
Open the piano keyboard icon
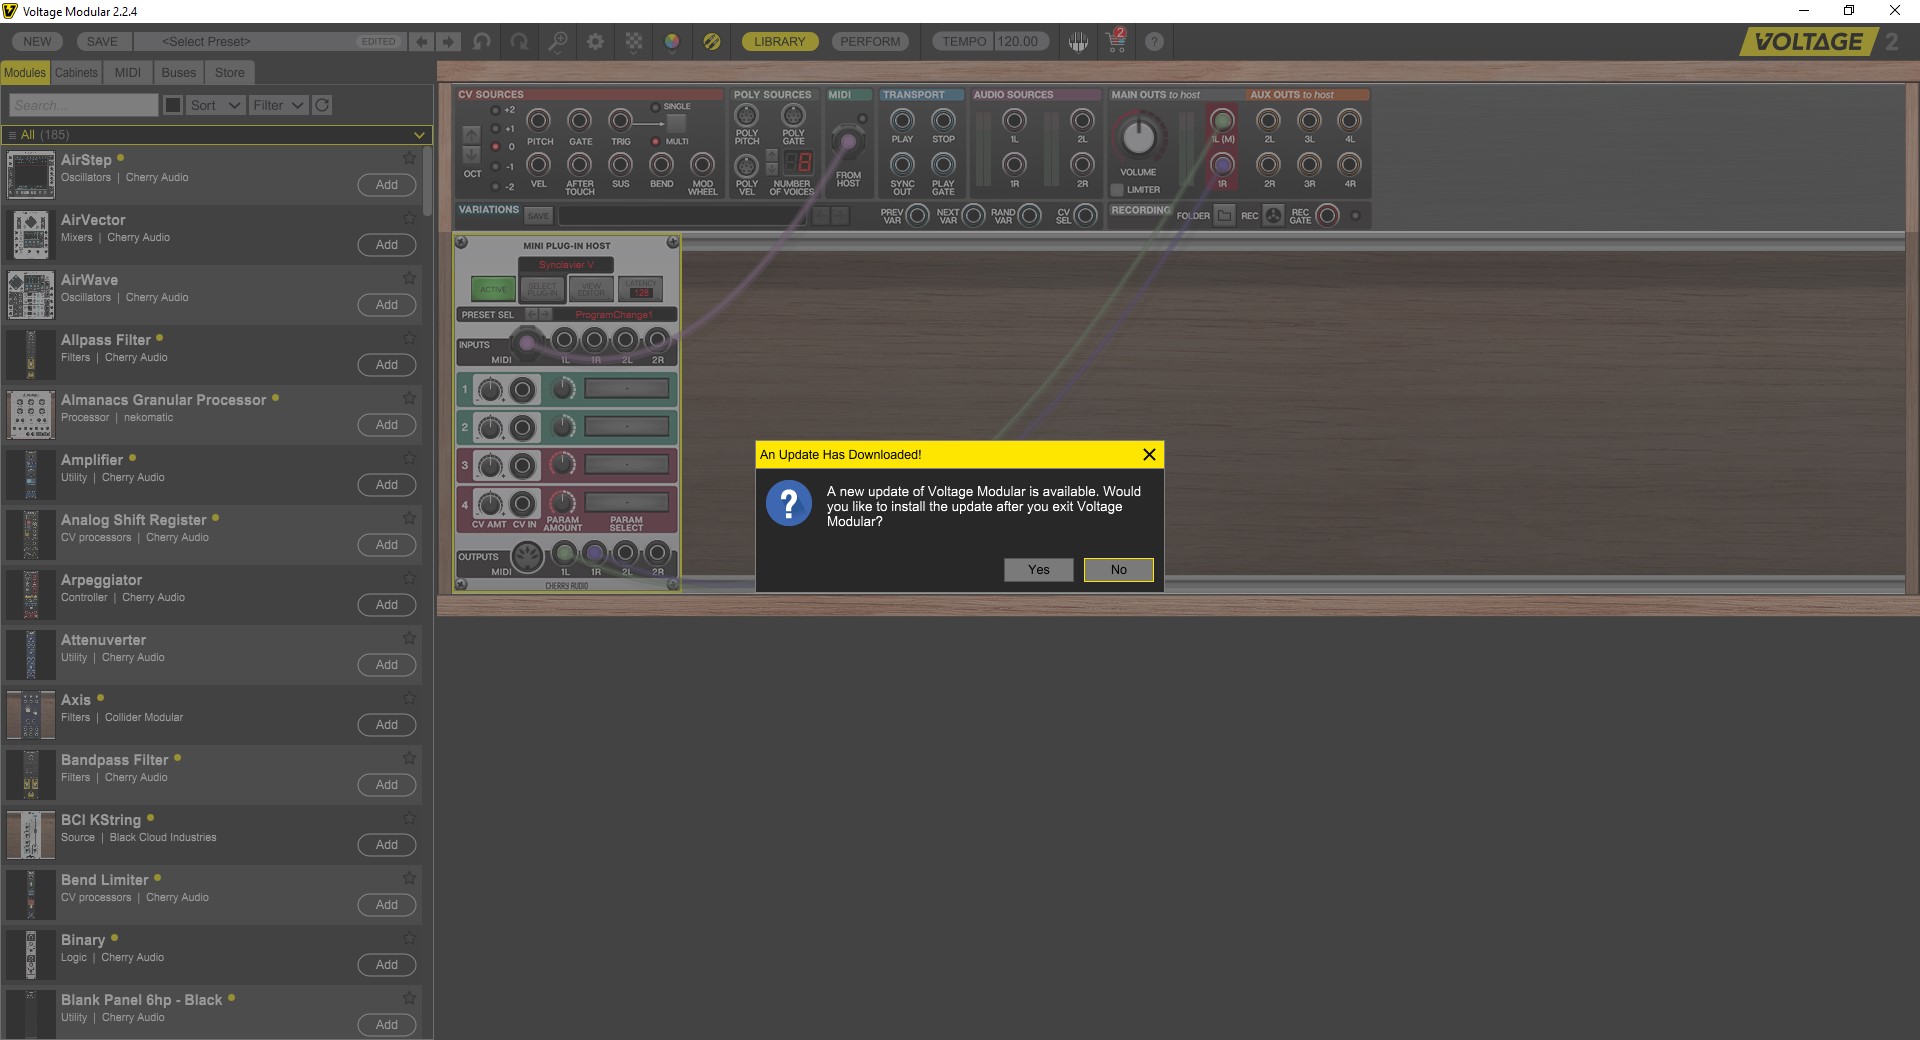coord(1078,42)
